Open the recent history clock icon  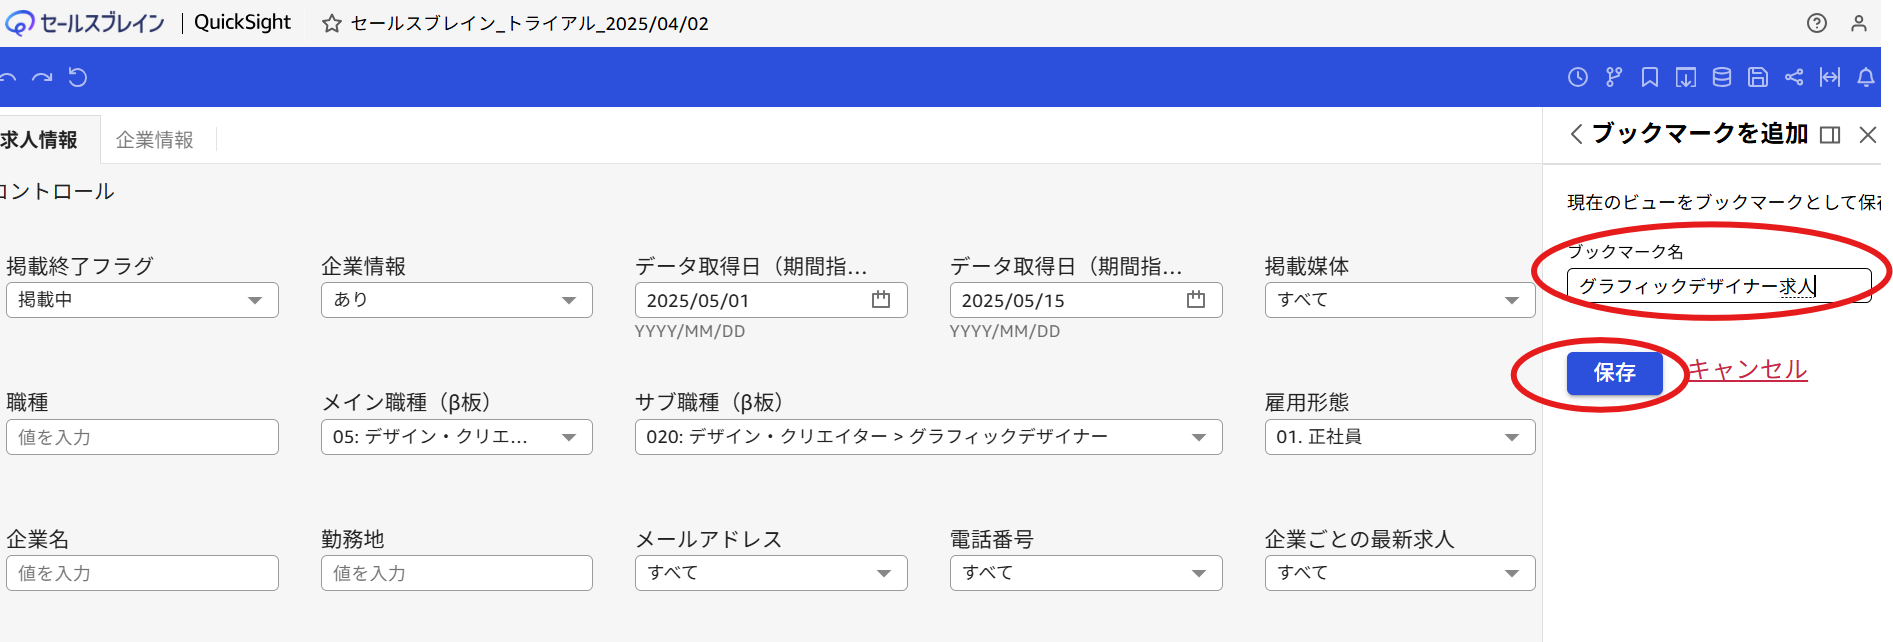click(x=1578, y=77)
